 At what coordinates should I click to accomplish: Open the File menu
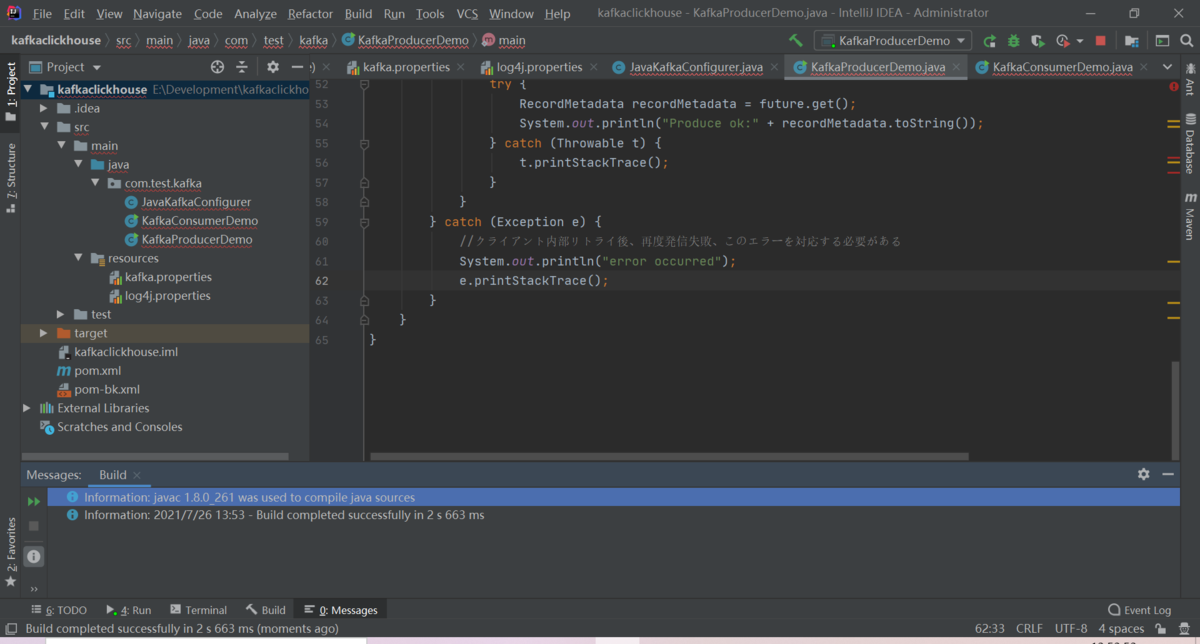point(42,14)
